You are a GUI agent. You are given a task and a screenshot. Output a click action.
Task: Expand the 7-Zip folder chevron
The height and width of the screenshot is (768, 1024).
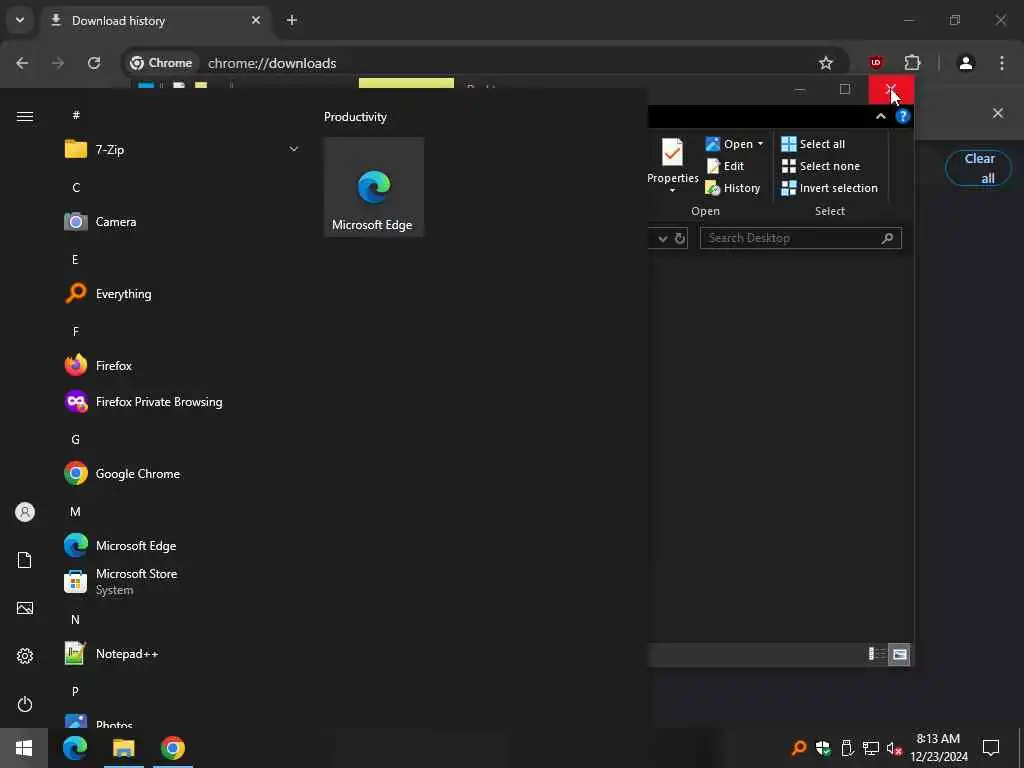pyautogui.click(x=294, y=150)
